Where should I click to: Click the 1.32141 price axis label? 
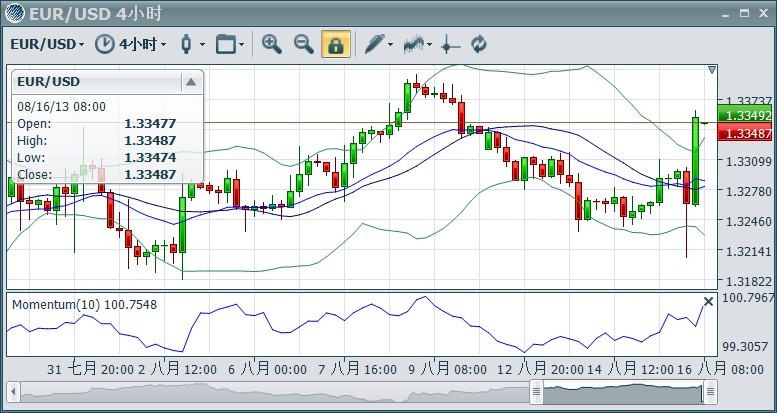click(x=748, y=251)
